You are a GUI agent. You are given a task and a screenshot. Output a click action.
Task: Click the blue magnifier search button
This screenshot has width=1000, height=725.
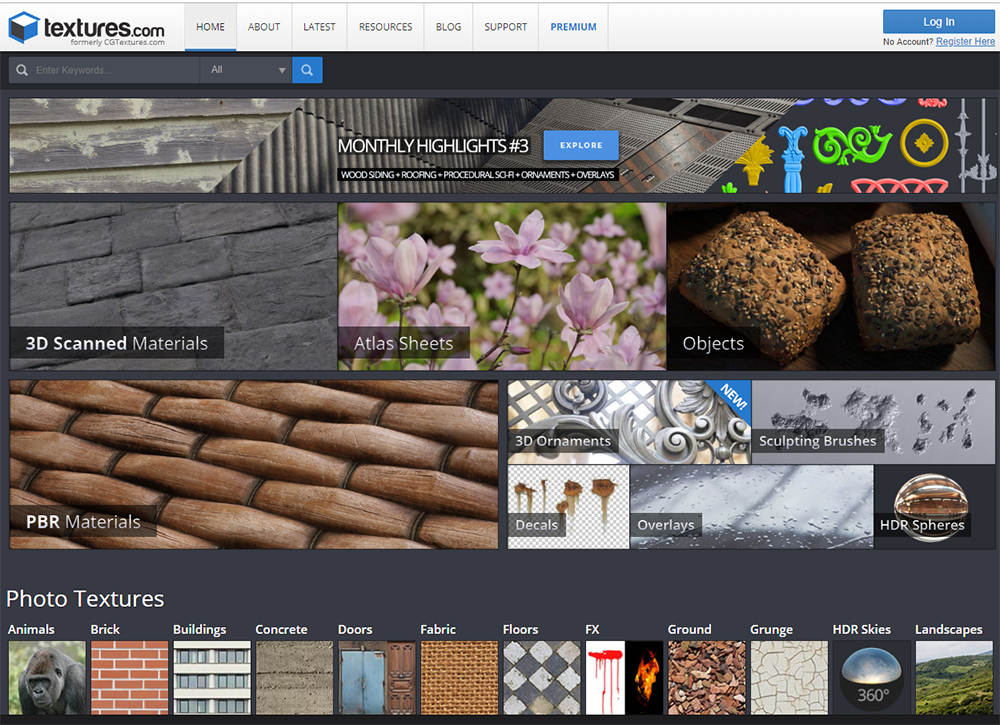click(x=307, y=70)
